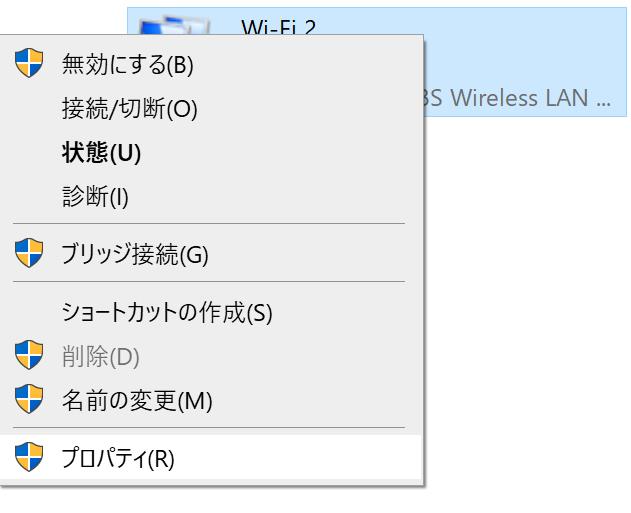The width and height of the screenshot is (631, 513).
Task: Choose 無効にする(B) to disable the adapter
Action: tap(127, 65)
